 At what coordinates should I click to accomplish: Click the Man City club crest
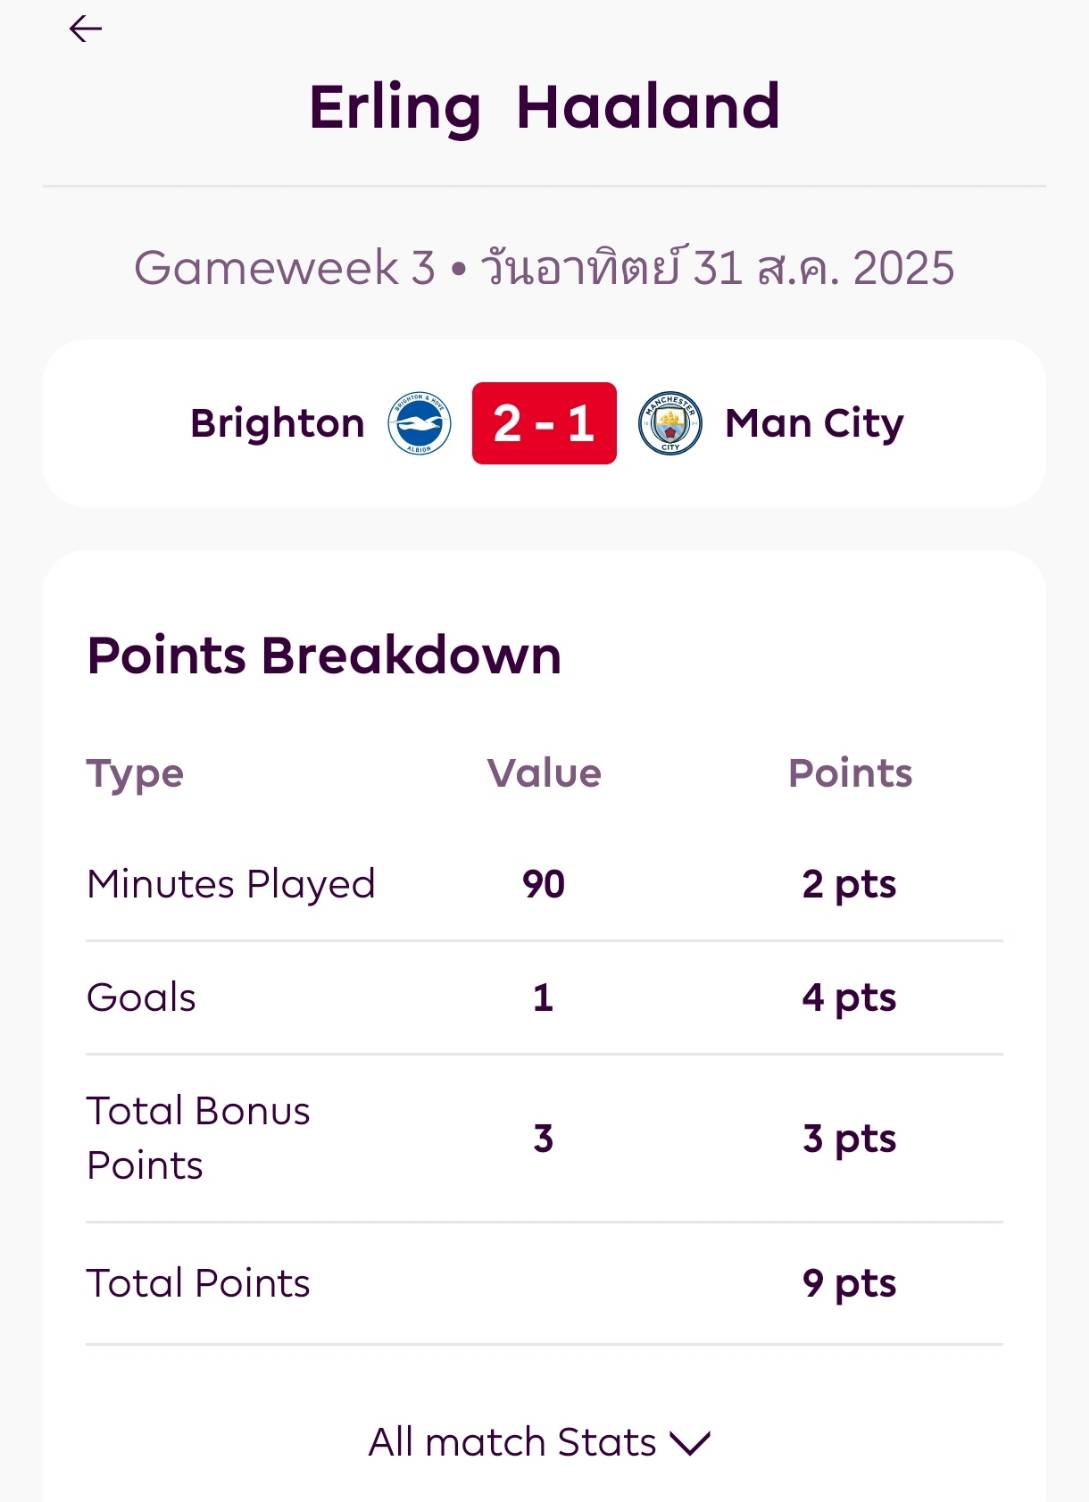coord(670,423)
